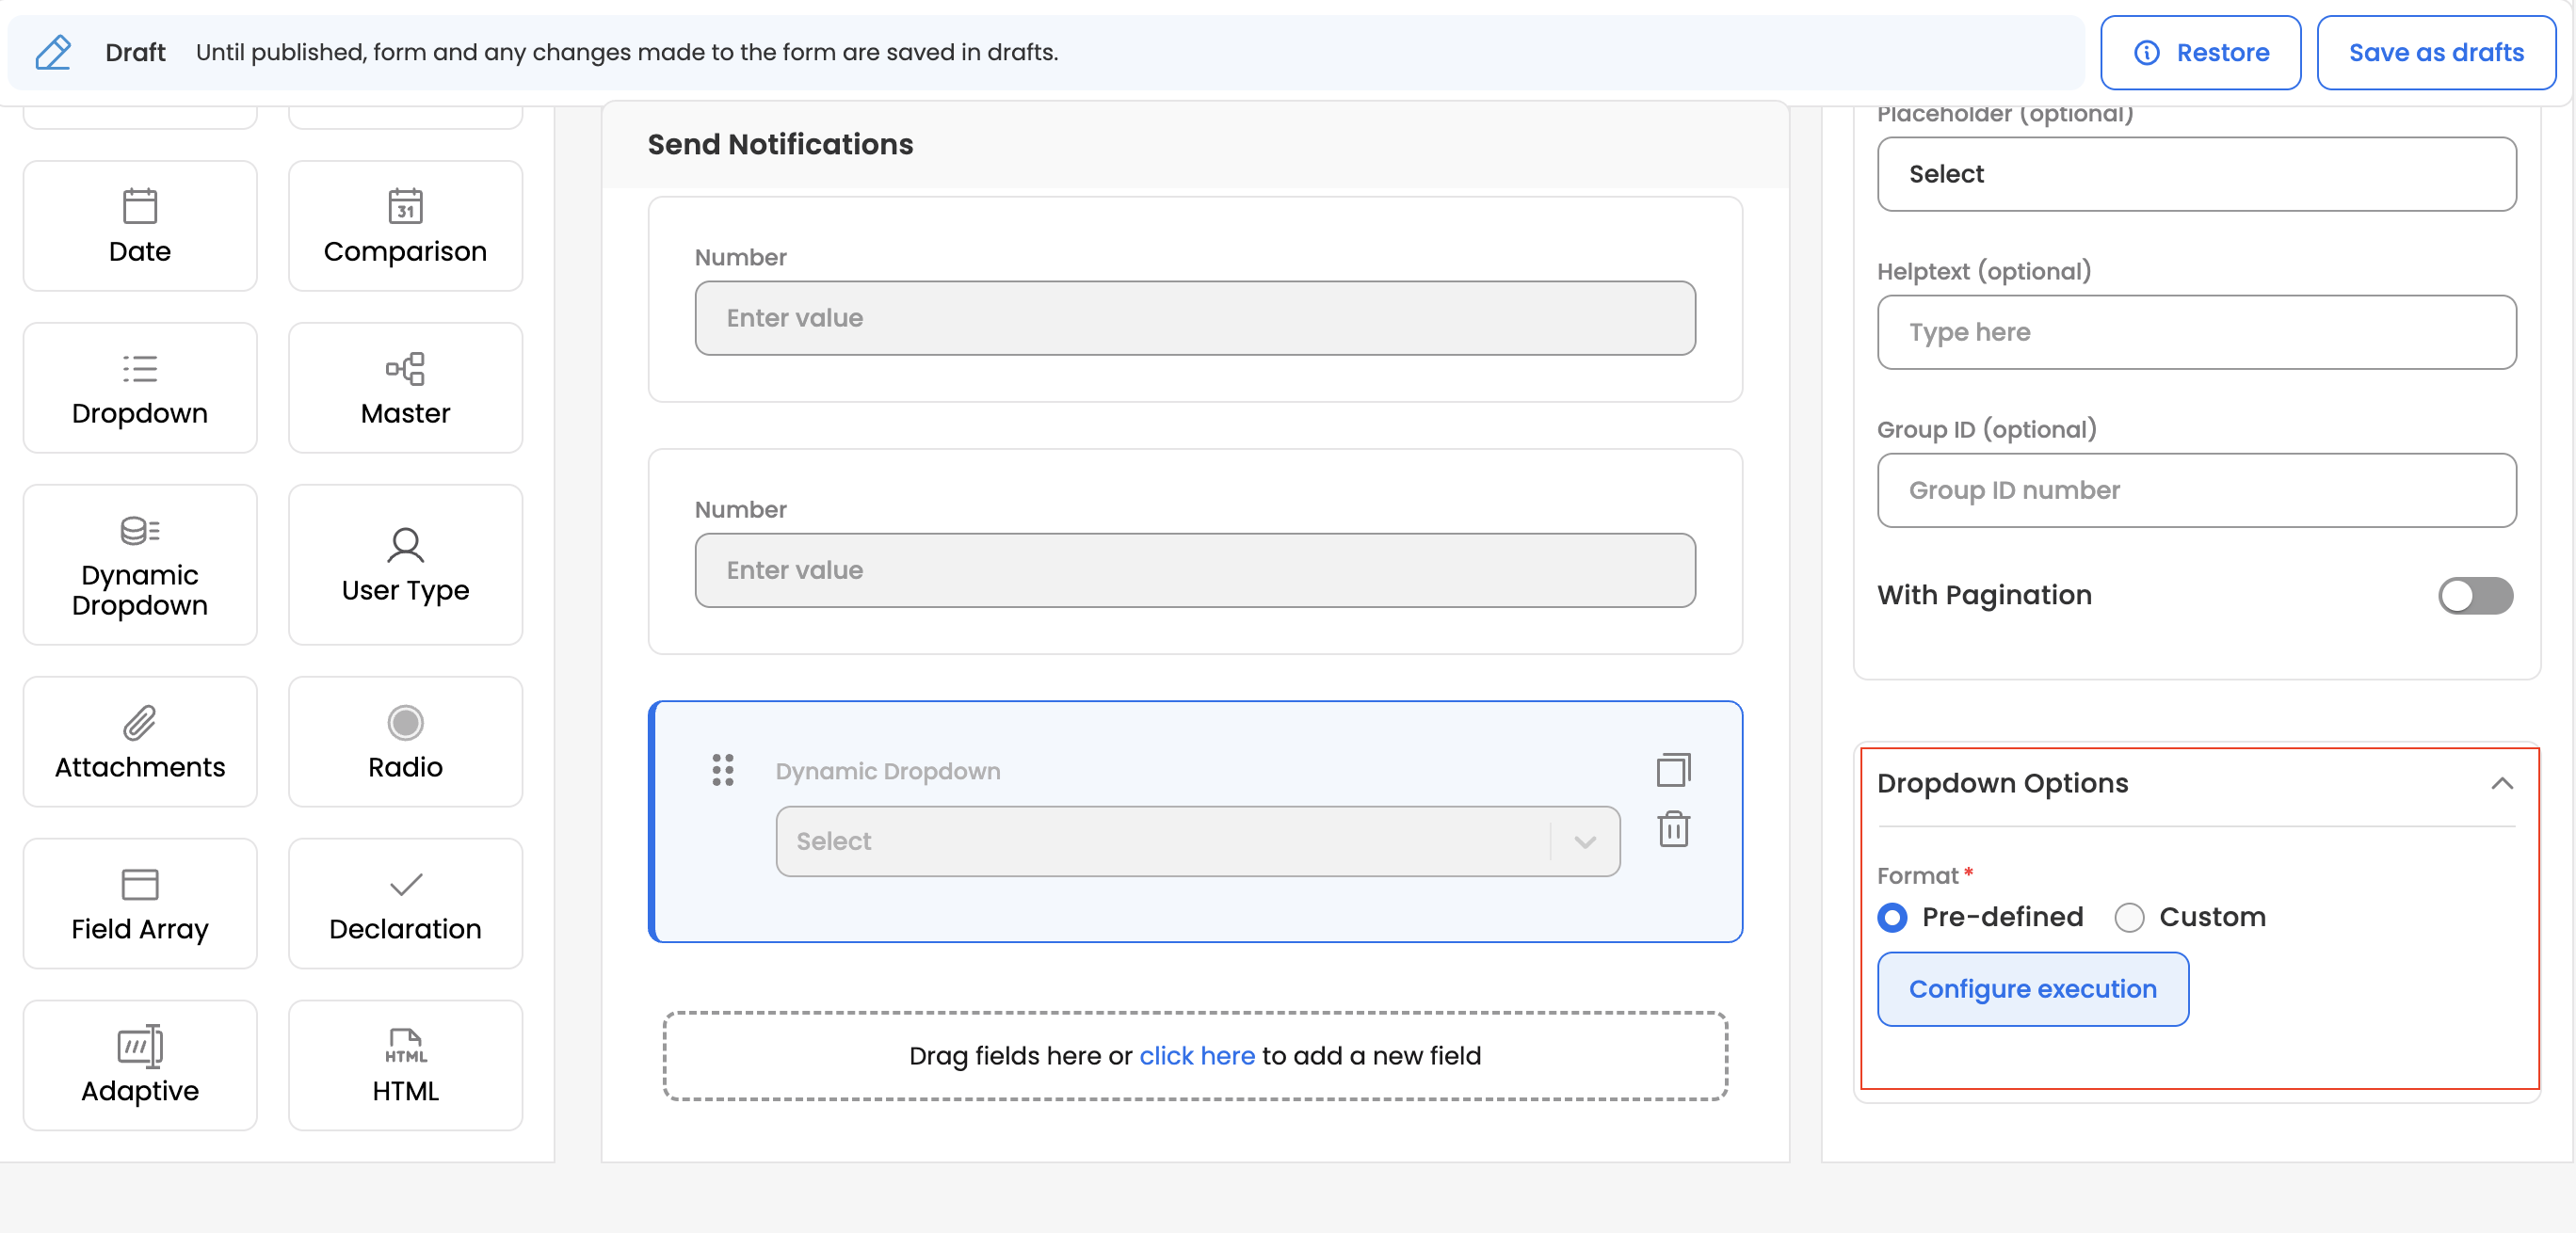Click the Save as drafts button
The width and height of the screenshot is (2576, 1233).
[2435, 53]
